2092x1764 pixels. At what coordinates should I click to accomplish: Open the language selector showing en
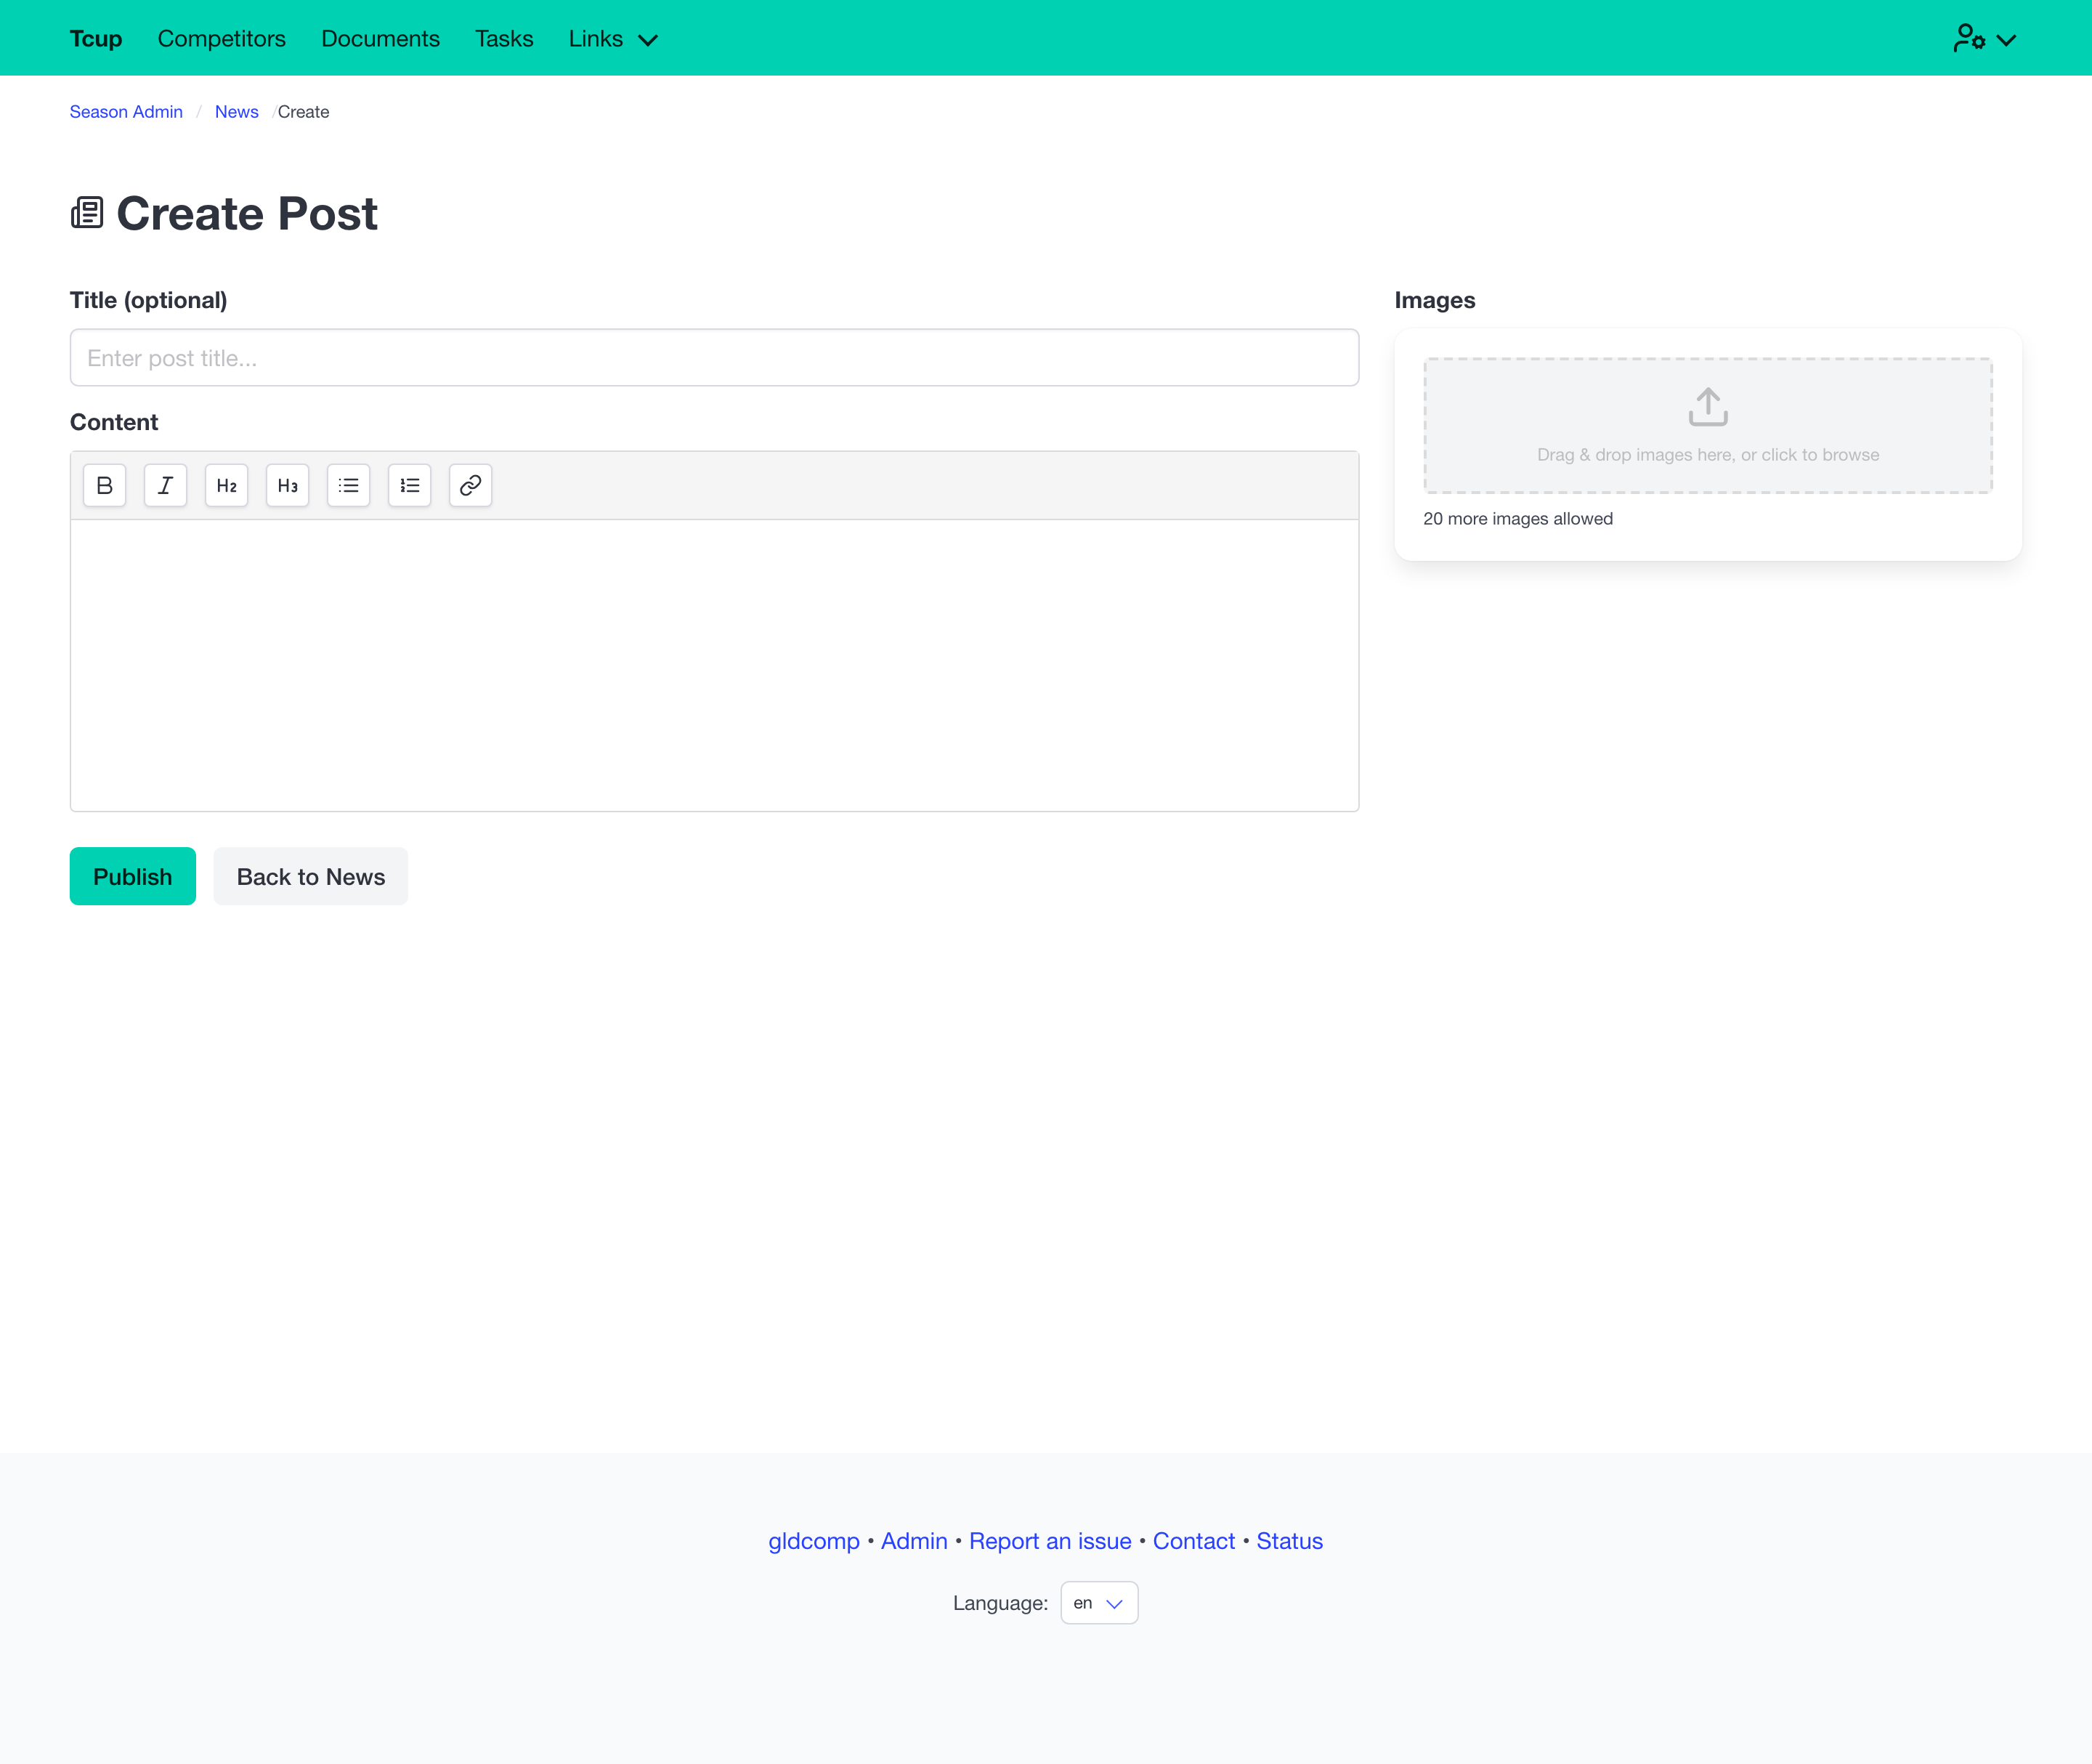(1099, 1603)
